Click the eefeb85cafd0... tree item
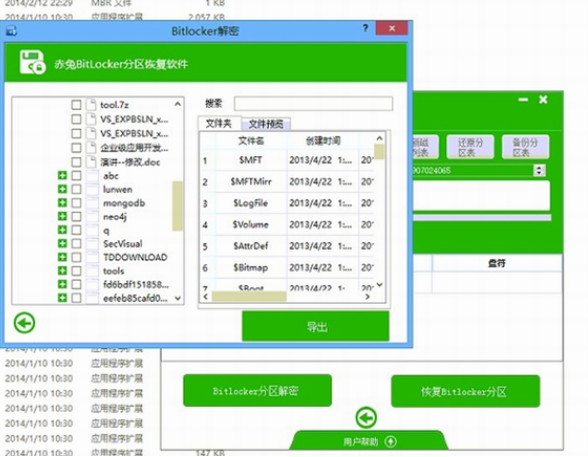The image size is (588, 457). [135, 298]
